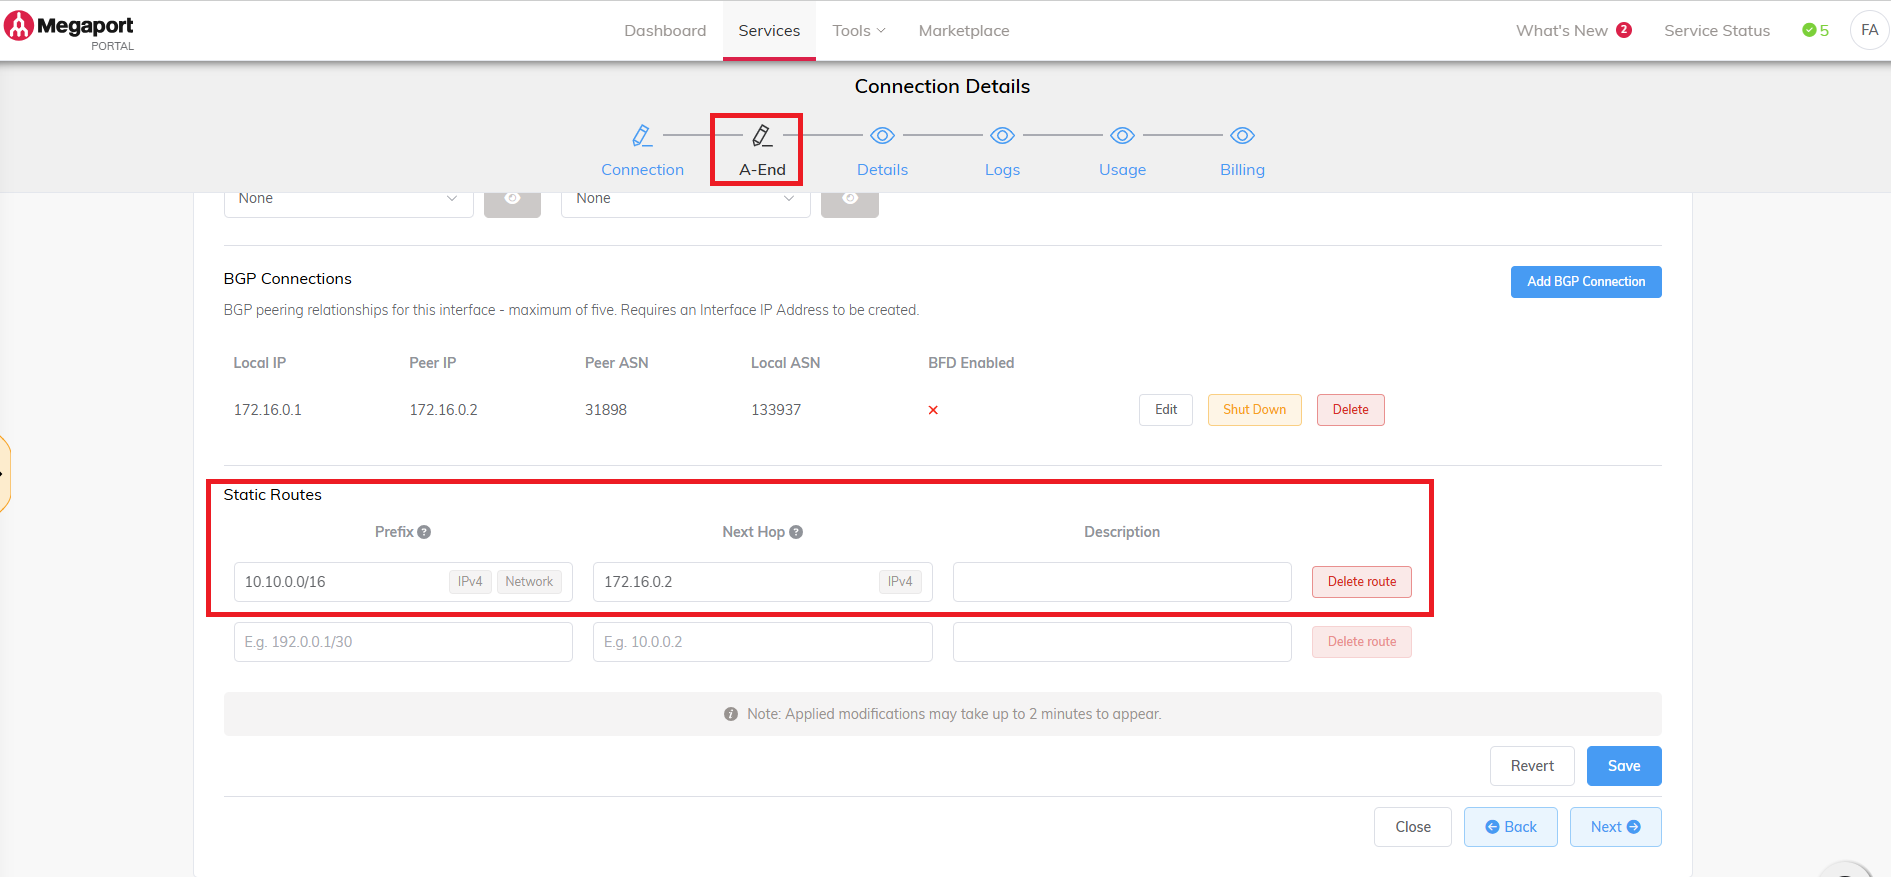The image size is (1891, 877).
Task: Delete route for prefix 10.10.0.0/16
Action: [x=1362, y=582]
